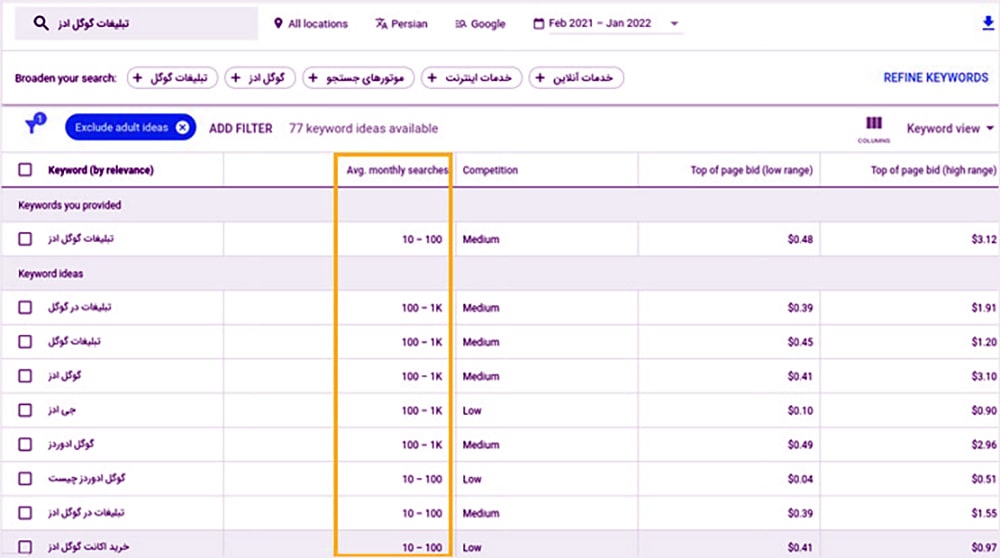Change the Persian language setting
This screenshot has width=1000, height=558.
(x=402, y=24)
